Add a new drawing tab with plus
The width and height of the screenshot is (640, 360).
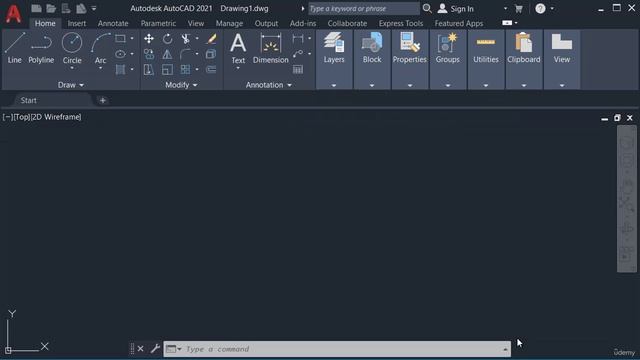point(102,100)
